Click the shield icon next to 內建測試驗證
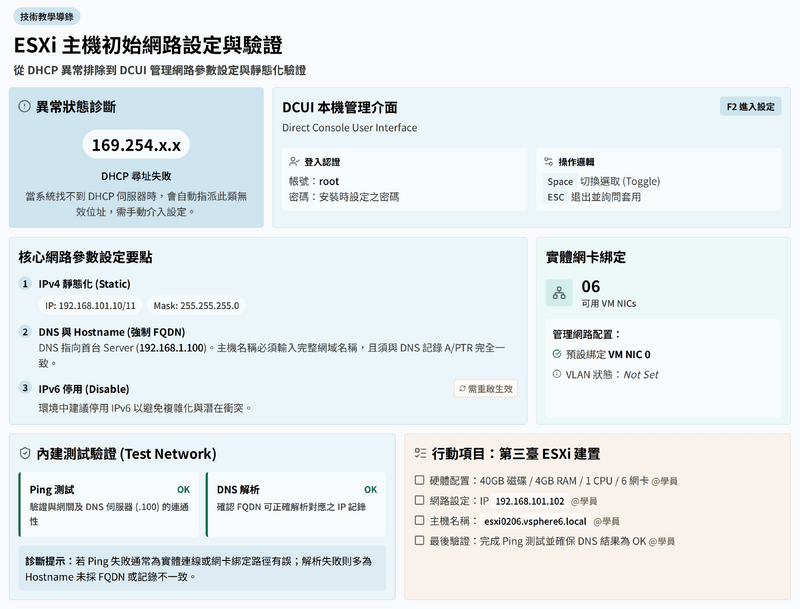800x609 pixels. pyautogui.click(x=25, y=454)
